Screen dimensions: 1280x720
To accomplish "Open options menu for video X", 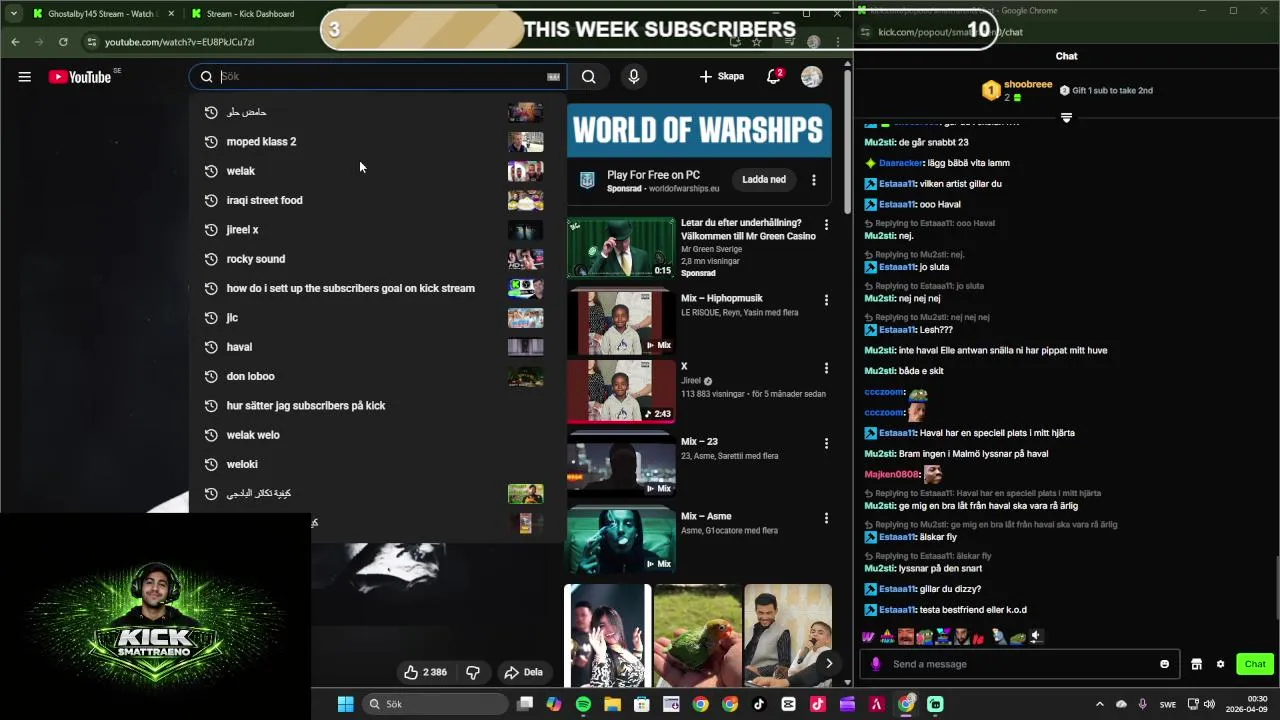I will click(826, 368).
